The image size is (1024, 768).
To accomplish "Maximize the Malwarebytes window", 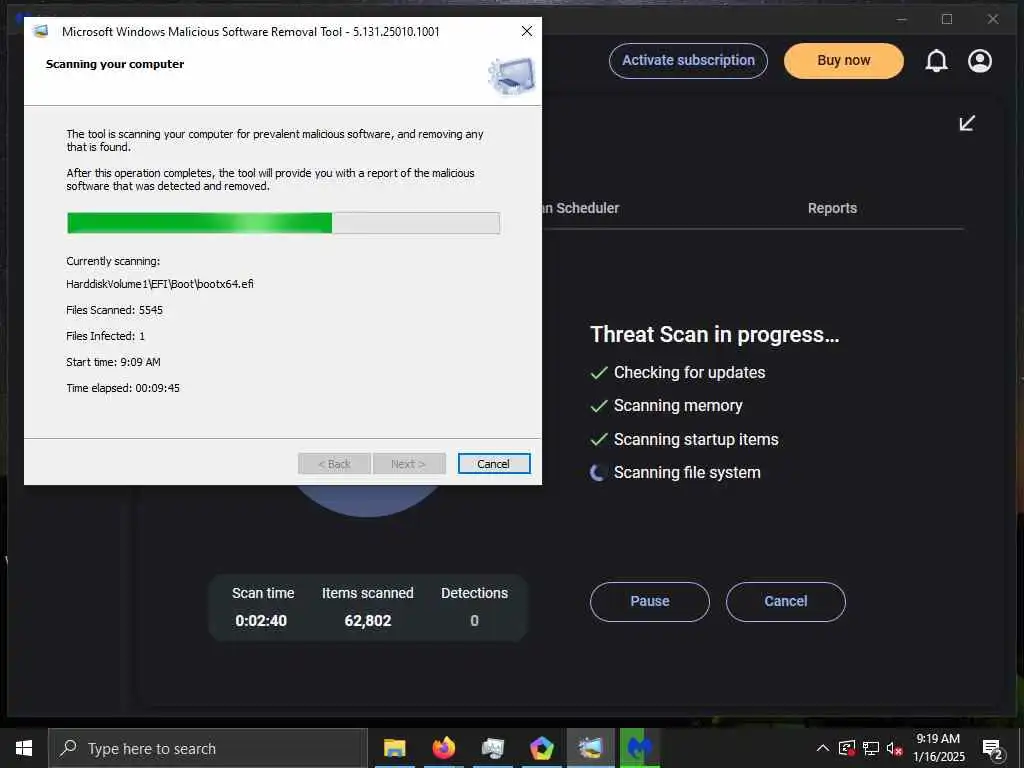I will [x=947, y=19].
